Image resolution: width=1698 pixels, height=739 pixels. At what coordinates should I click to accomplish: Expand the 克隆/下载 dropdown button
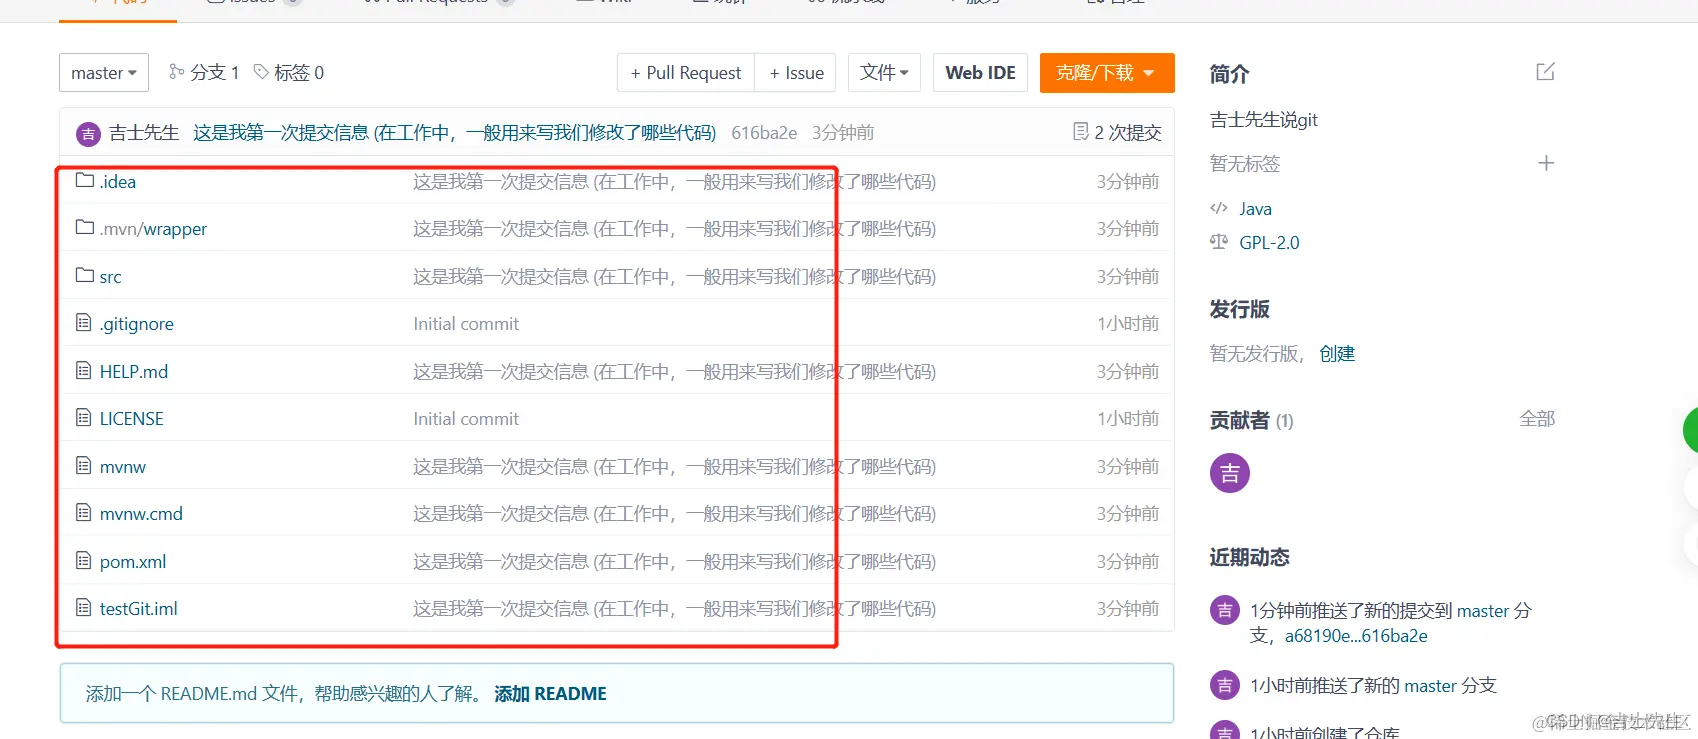click(1107, 73)
